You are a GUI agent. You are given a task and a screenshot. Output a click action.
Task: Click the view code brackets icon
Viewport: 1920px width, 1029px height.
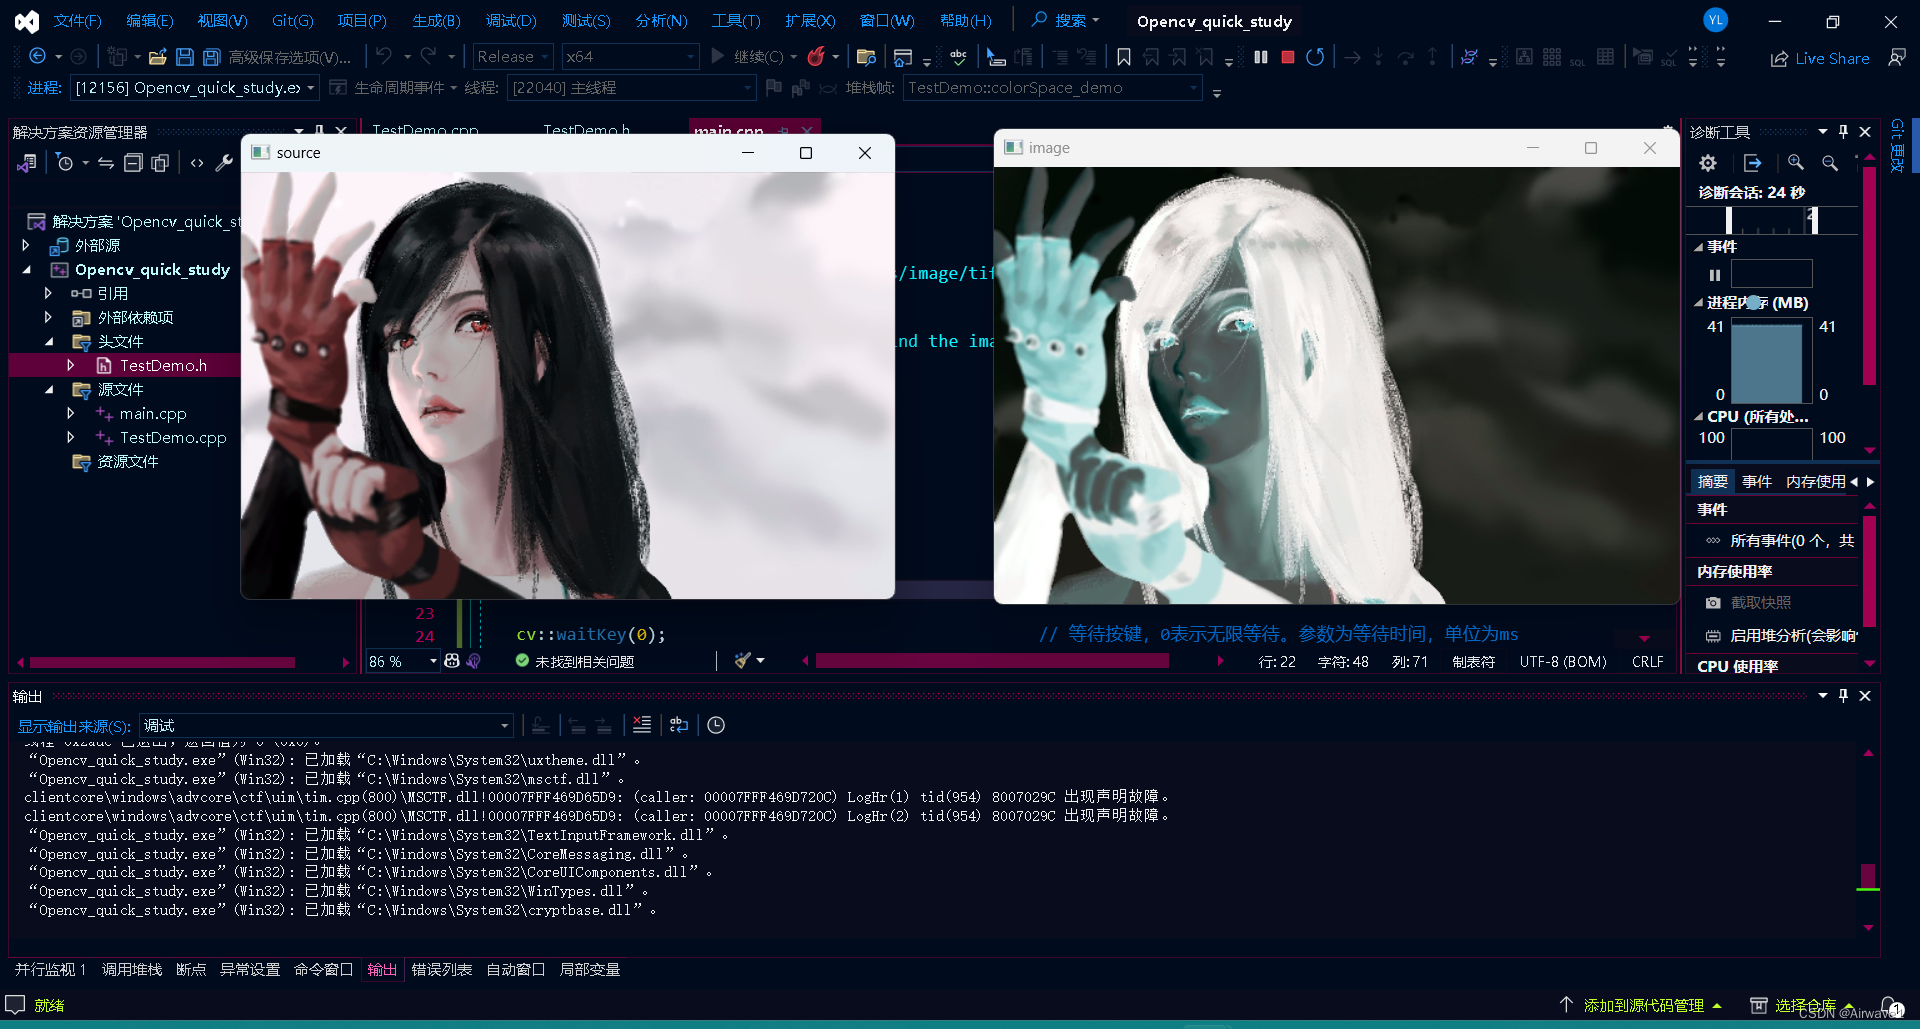tap(197, 162)
